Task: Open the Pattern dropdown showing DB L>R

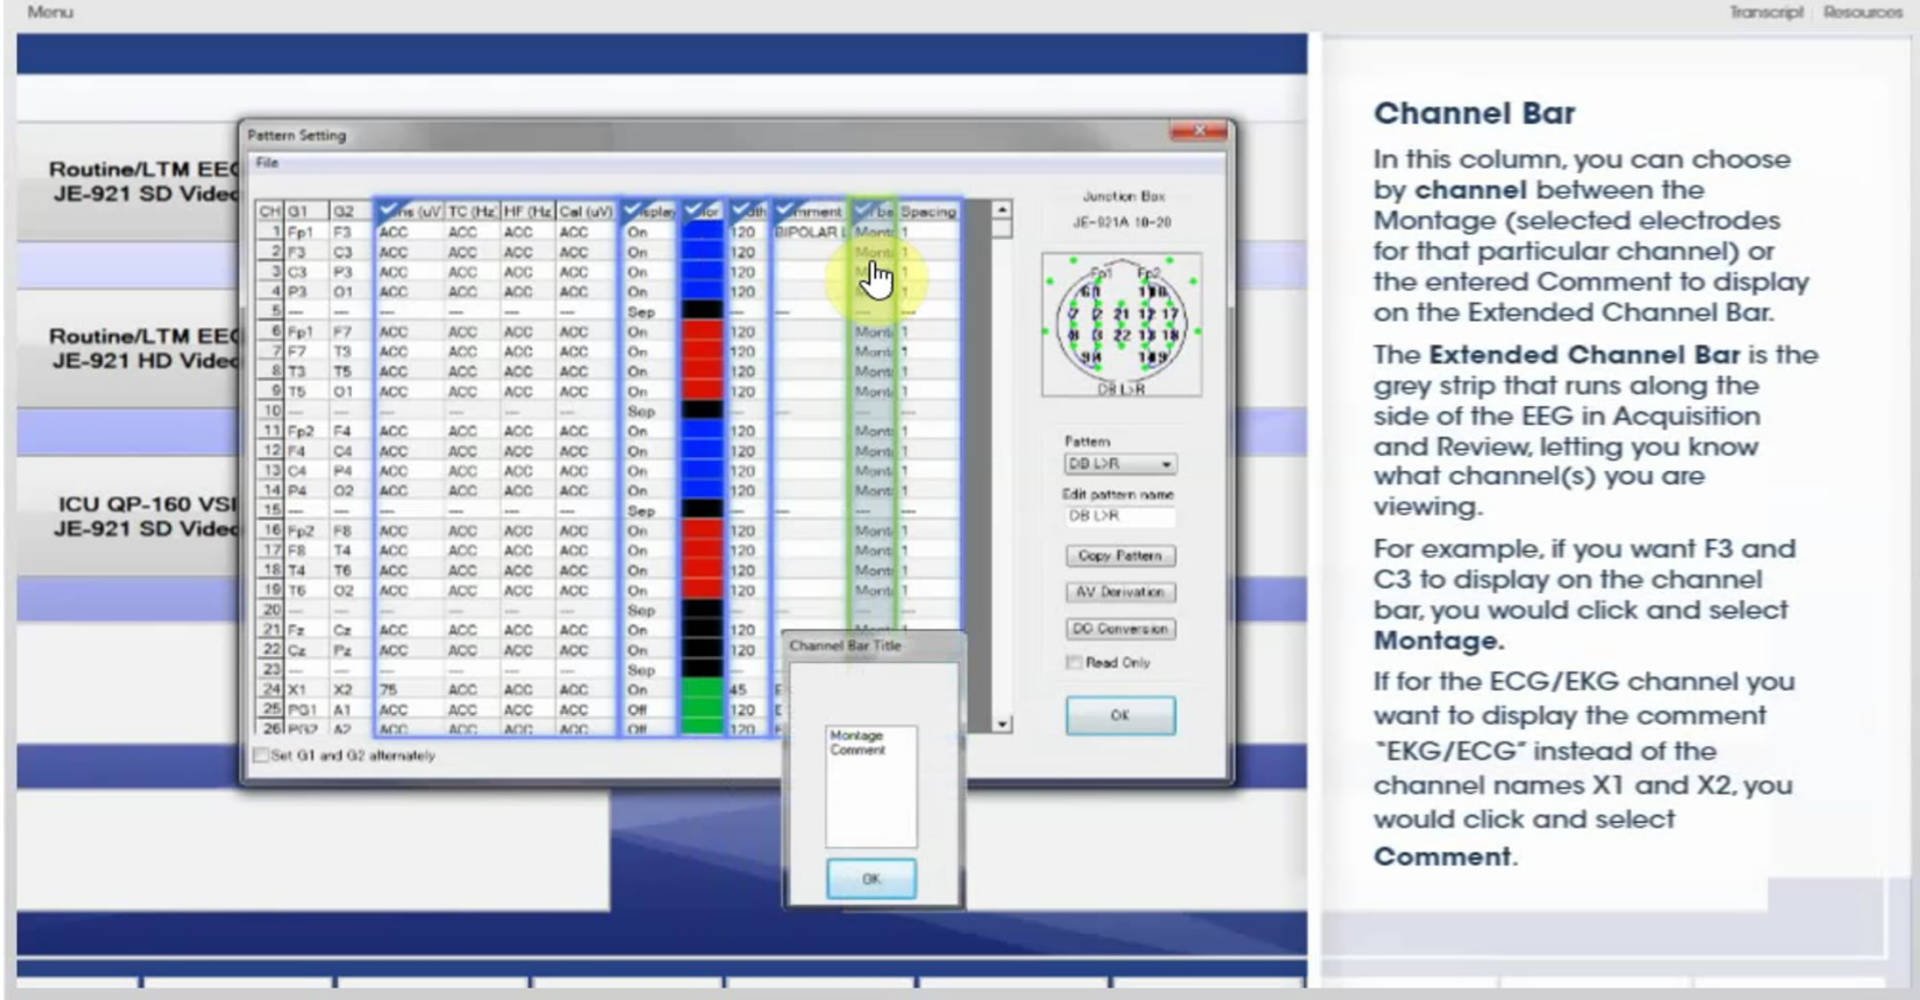Action: click(1120, 464)
